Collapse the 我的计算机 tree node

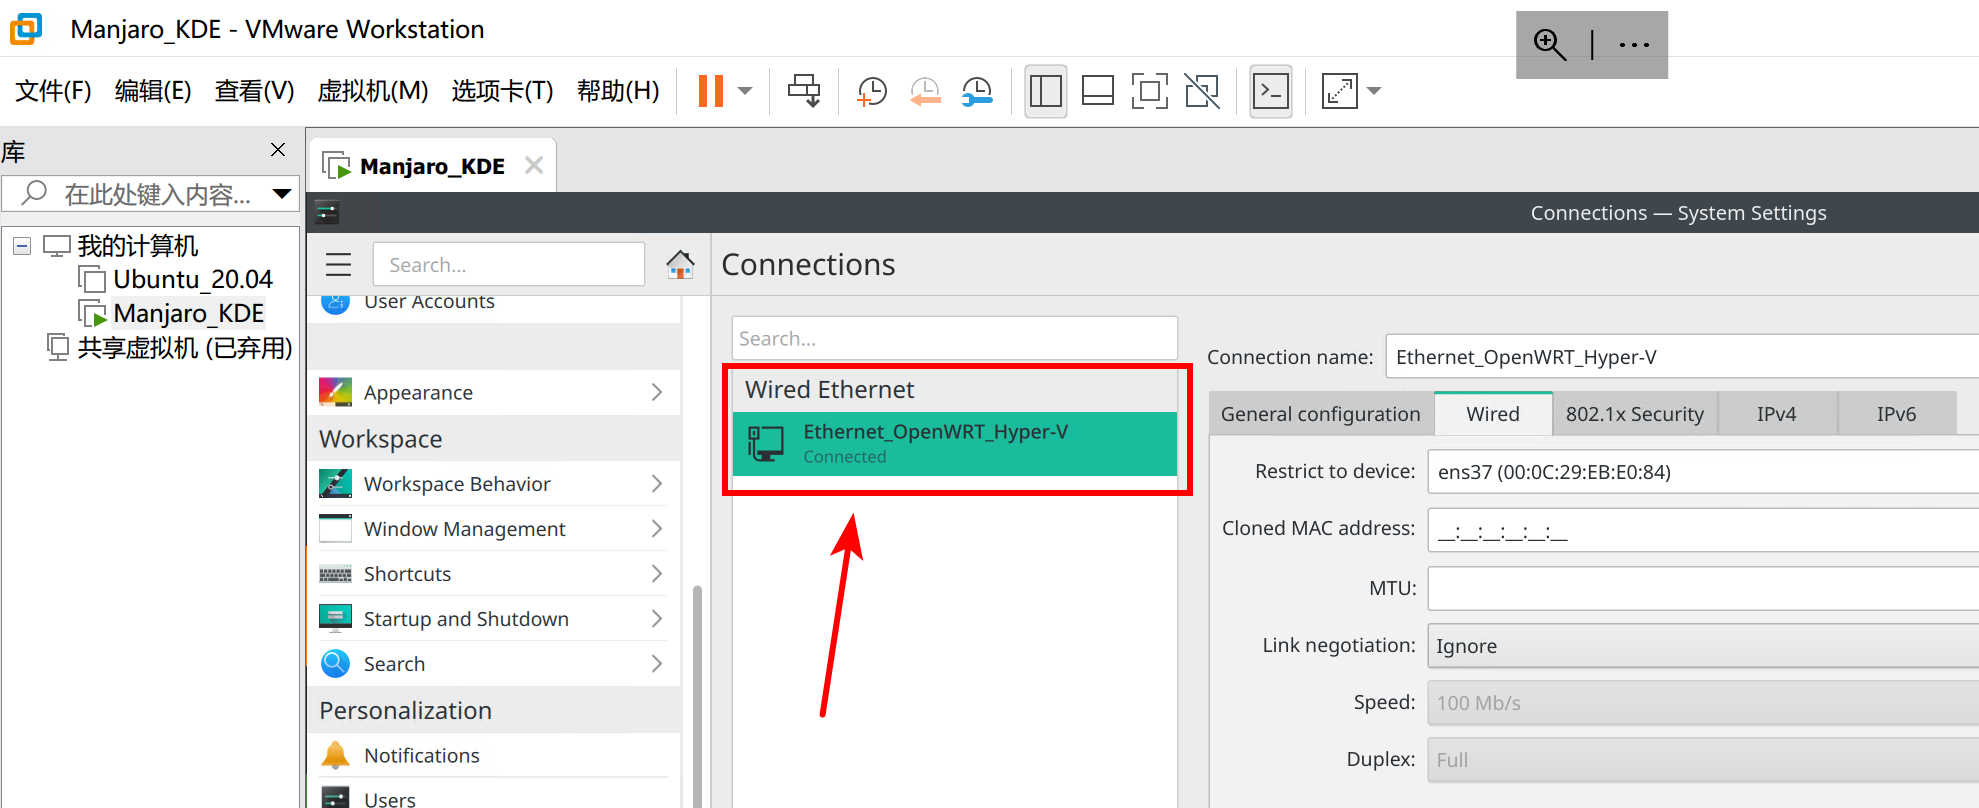pos(22,246)
